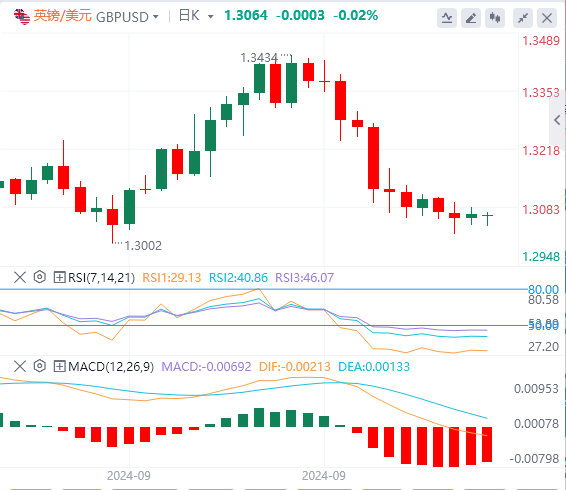Click the 1.3218 price axis label

(x=541, y=151)
